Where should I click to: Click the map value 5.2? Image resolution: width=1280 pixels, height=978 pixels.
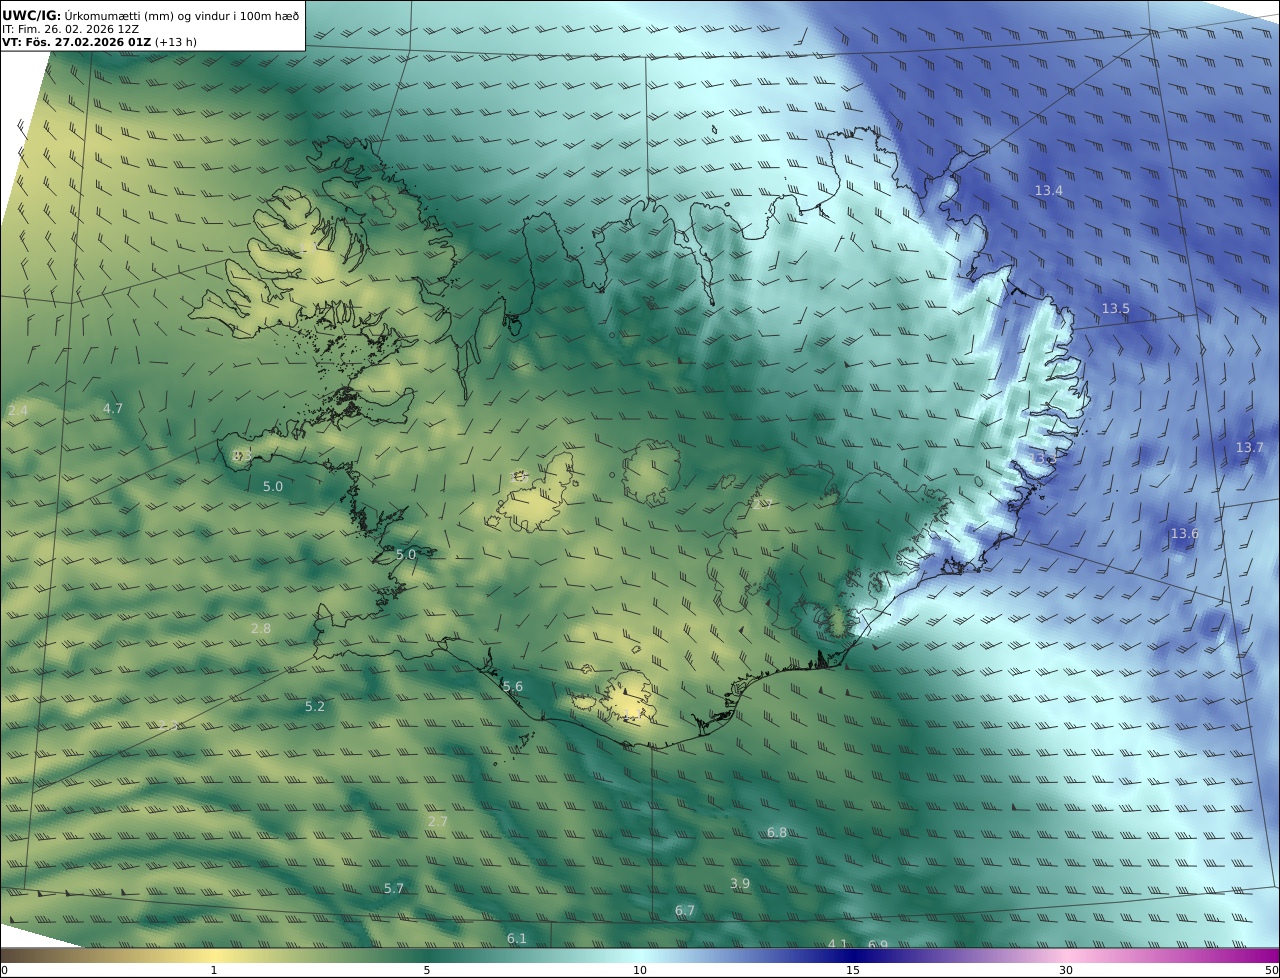click(315, 706)
